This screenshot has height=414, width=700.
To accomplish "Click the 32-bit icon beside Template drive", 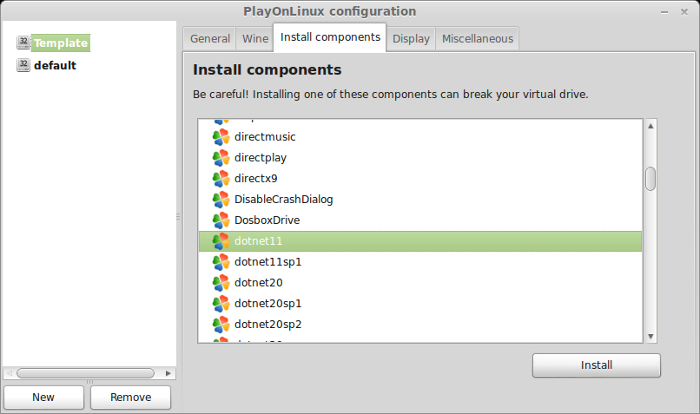I will [x=23, y=42].
